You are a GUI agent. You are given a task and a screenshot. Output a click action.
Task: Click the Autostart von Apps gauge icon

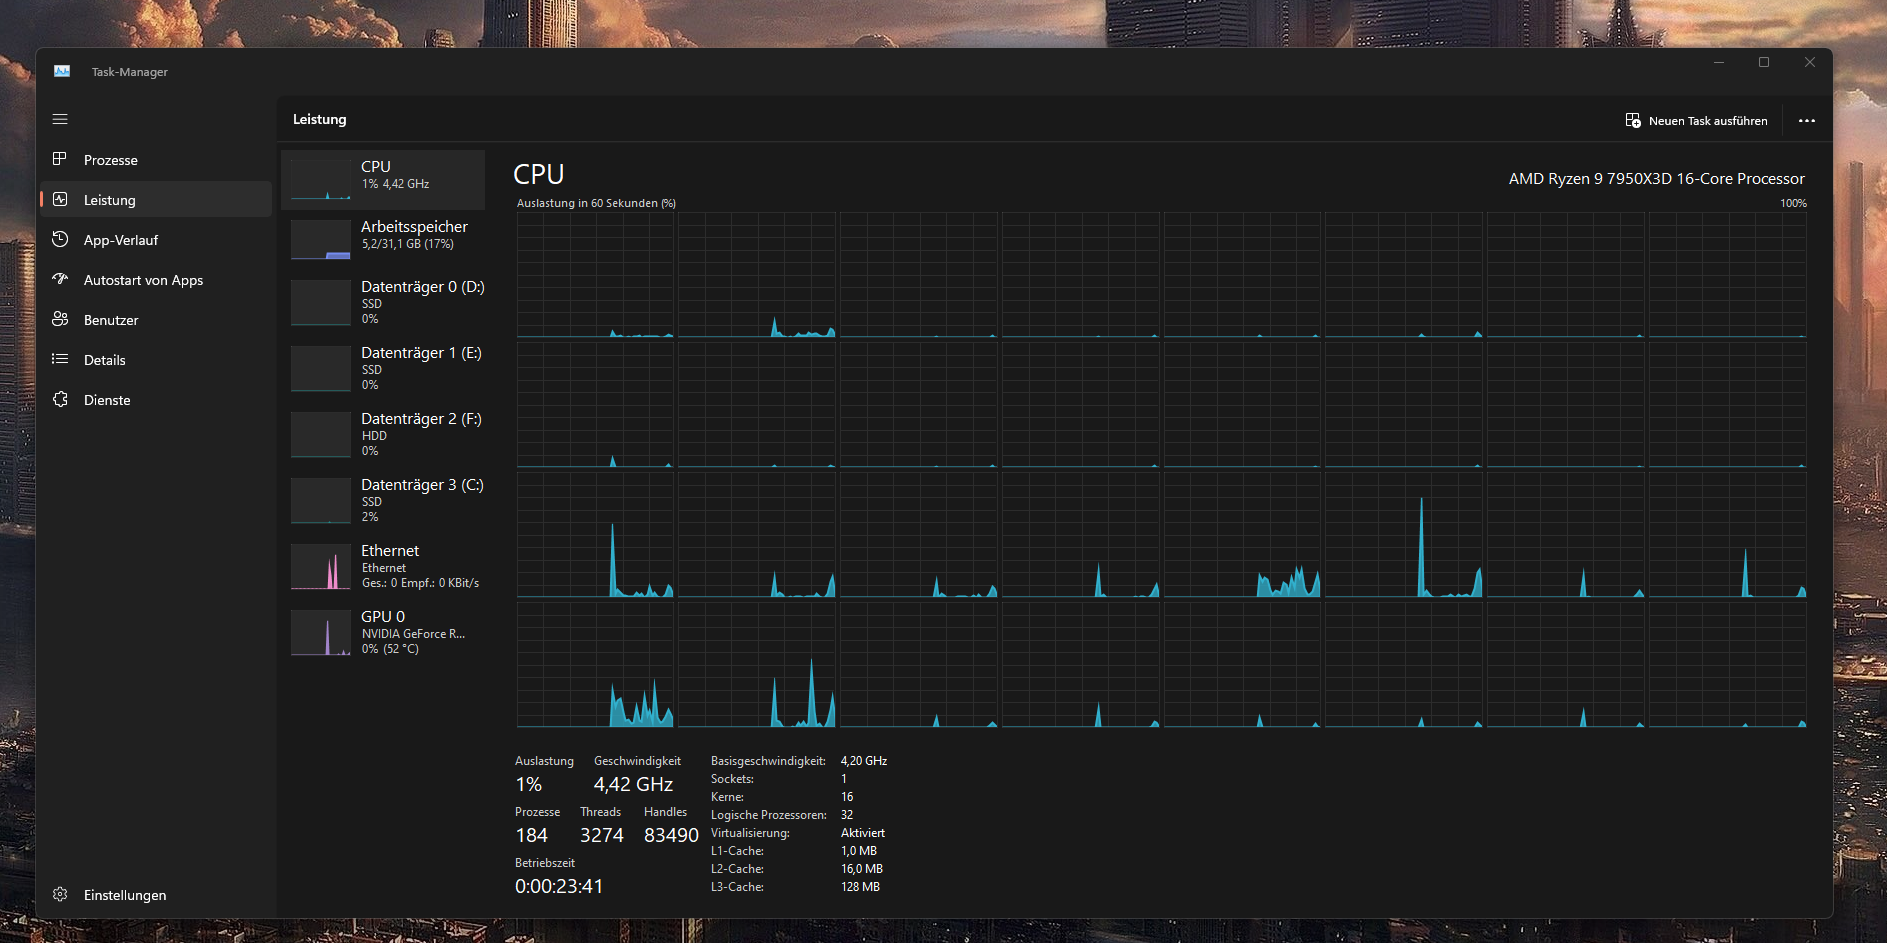60,279
